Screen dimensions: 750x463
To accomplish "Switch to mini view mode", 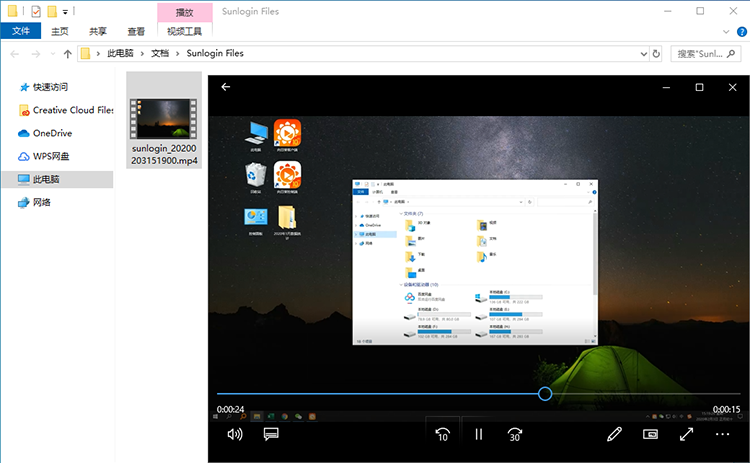I will click(x=651, y=434).
